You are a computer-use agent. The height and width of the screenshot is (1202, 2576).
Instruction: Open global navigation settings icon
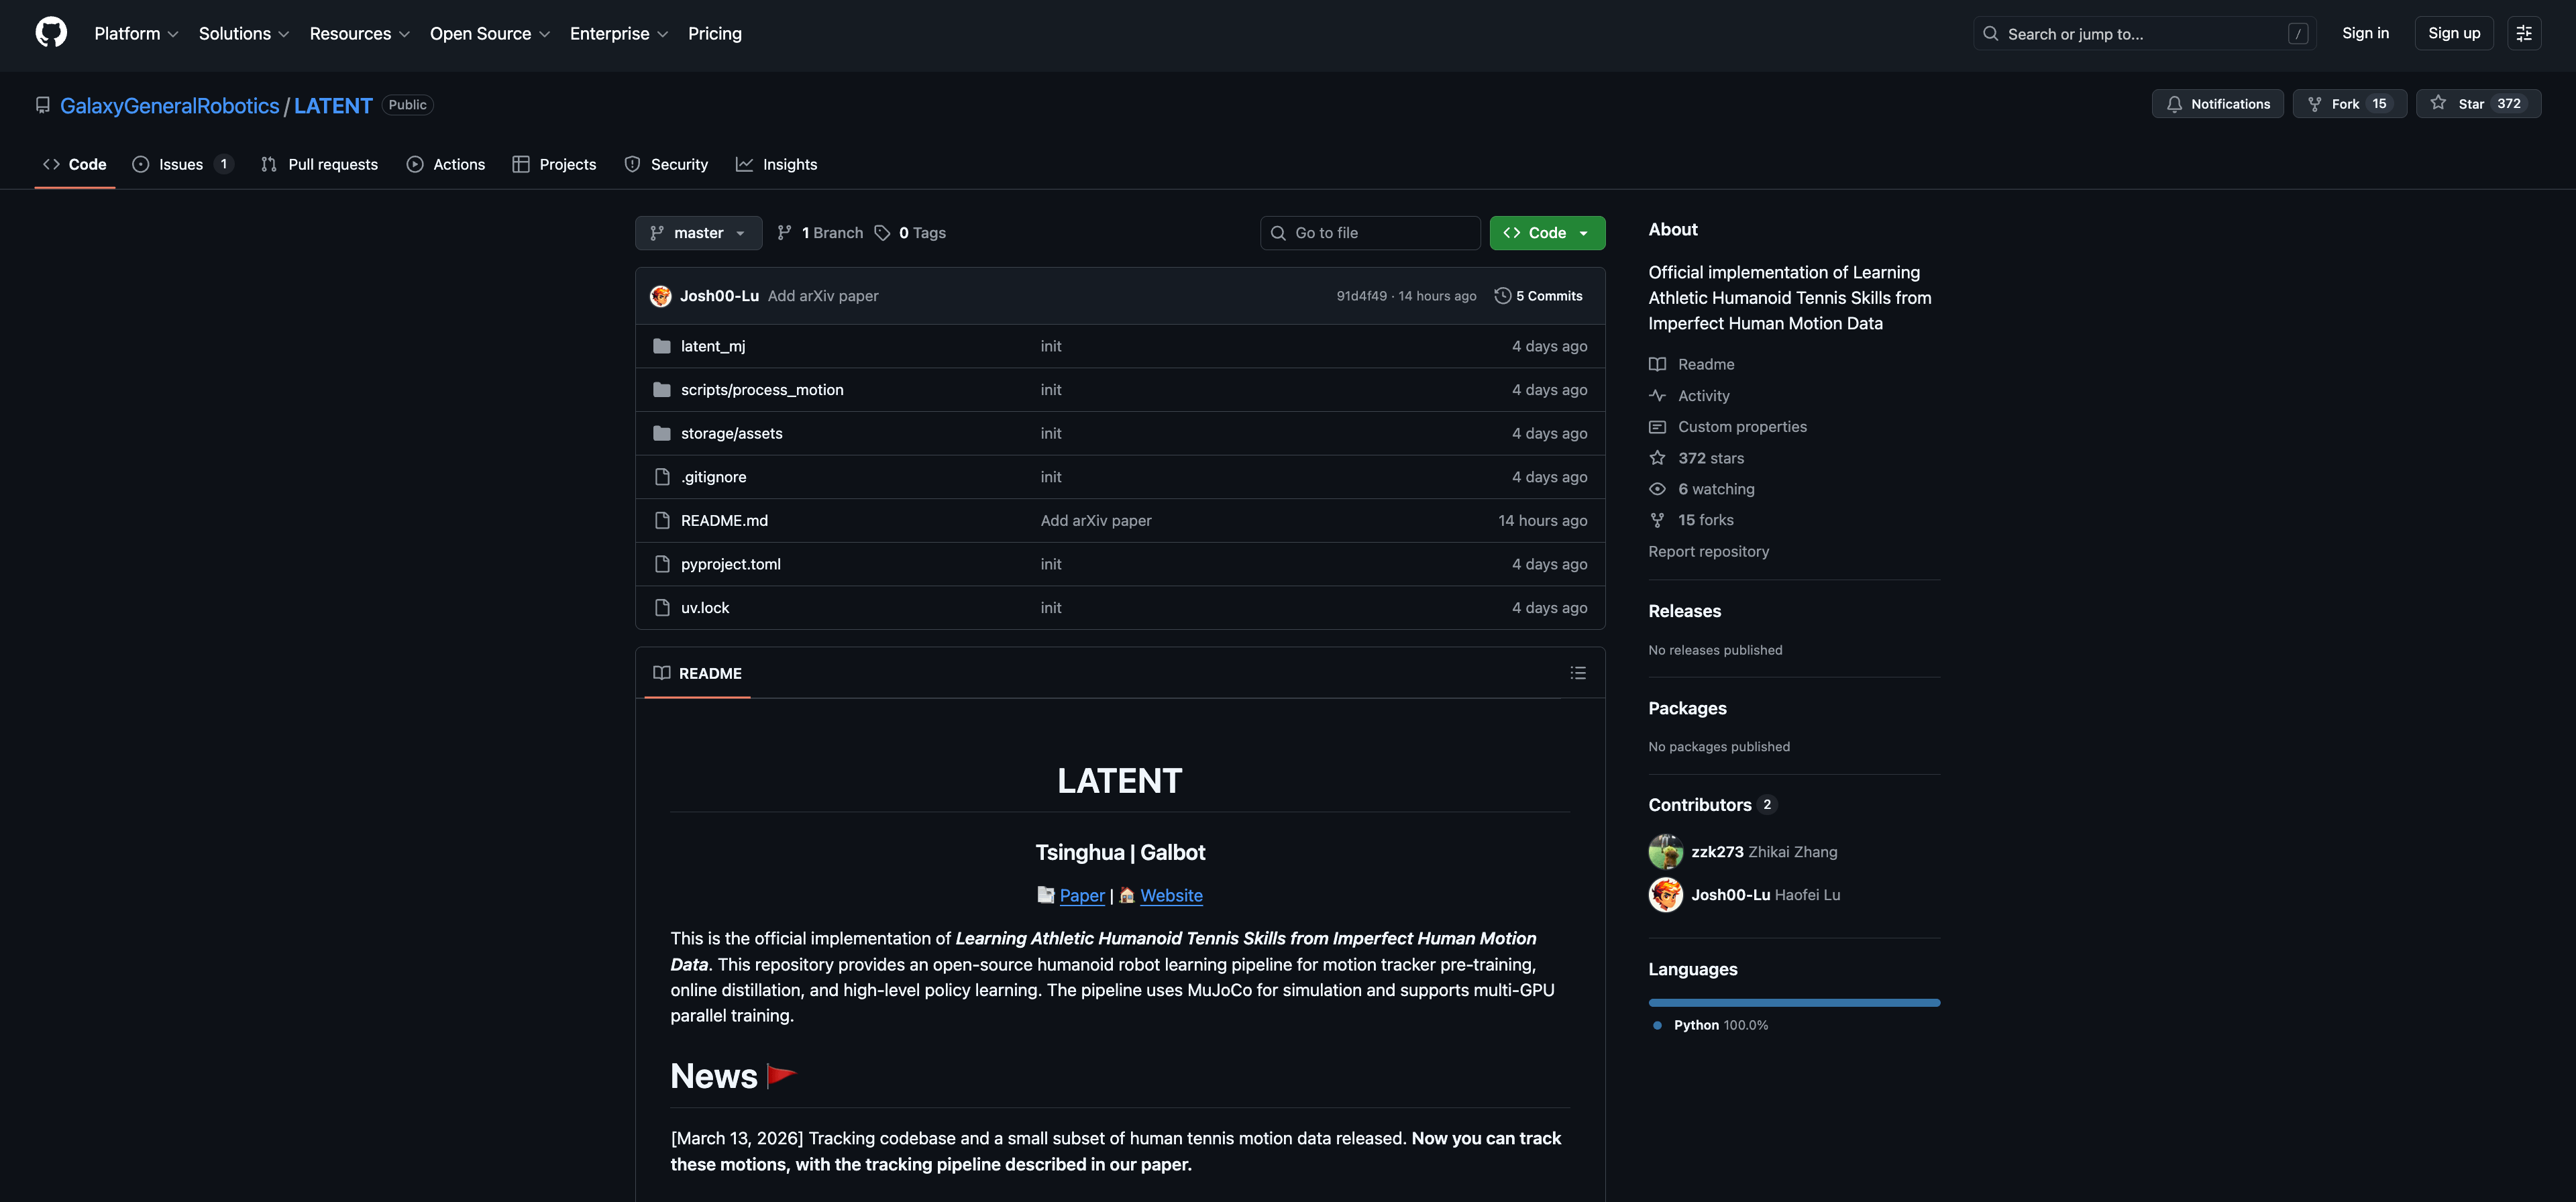click(x=2523, y=33)
